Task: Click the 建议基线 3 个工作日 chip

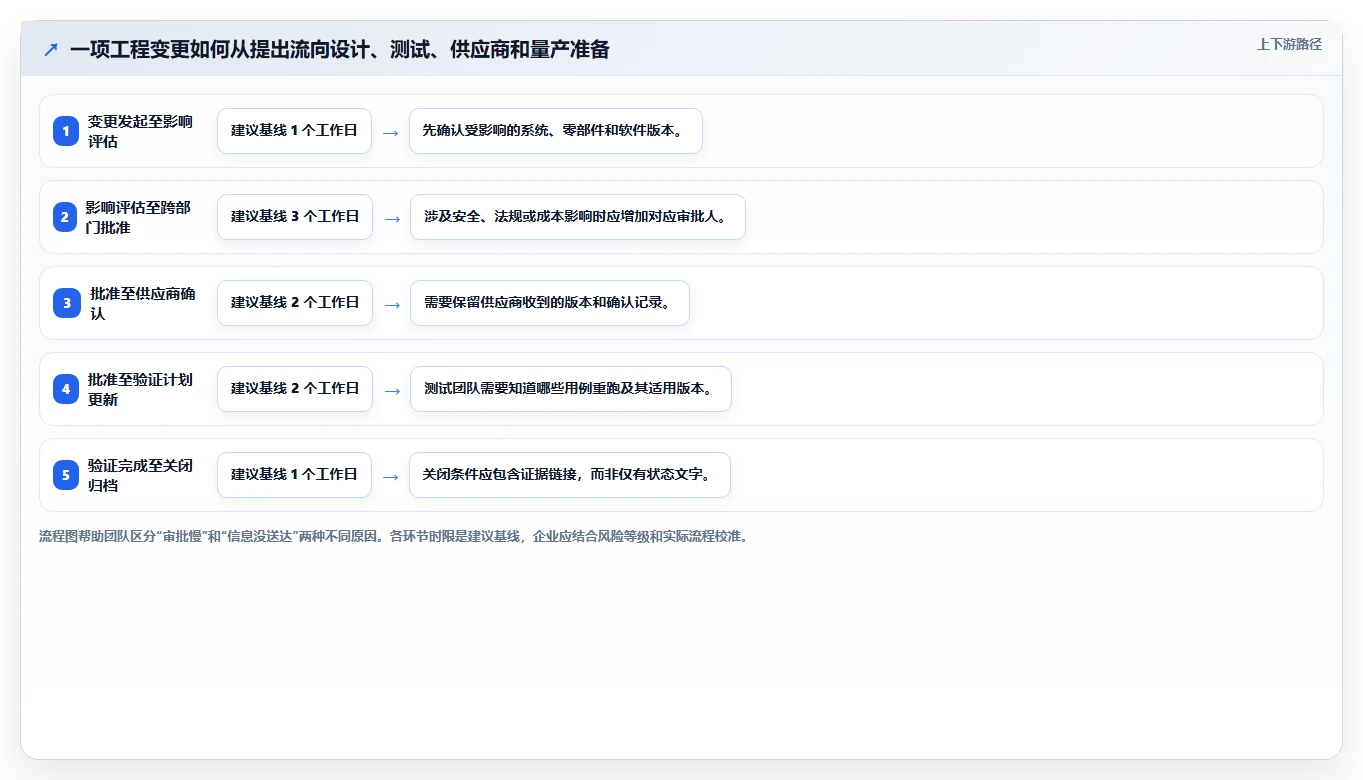Action: tap(295, 217)
